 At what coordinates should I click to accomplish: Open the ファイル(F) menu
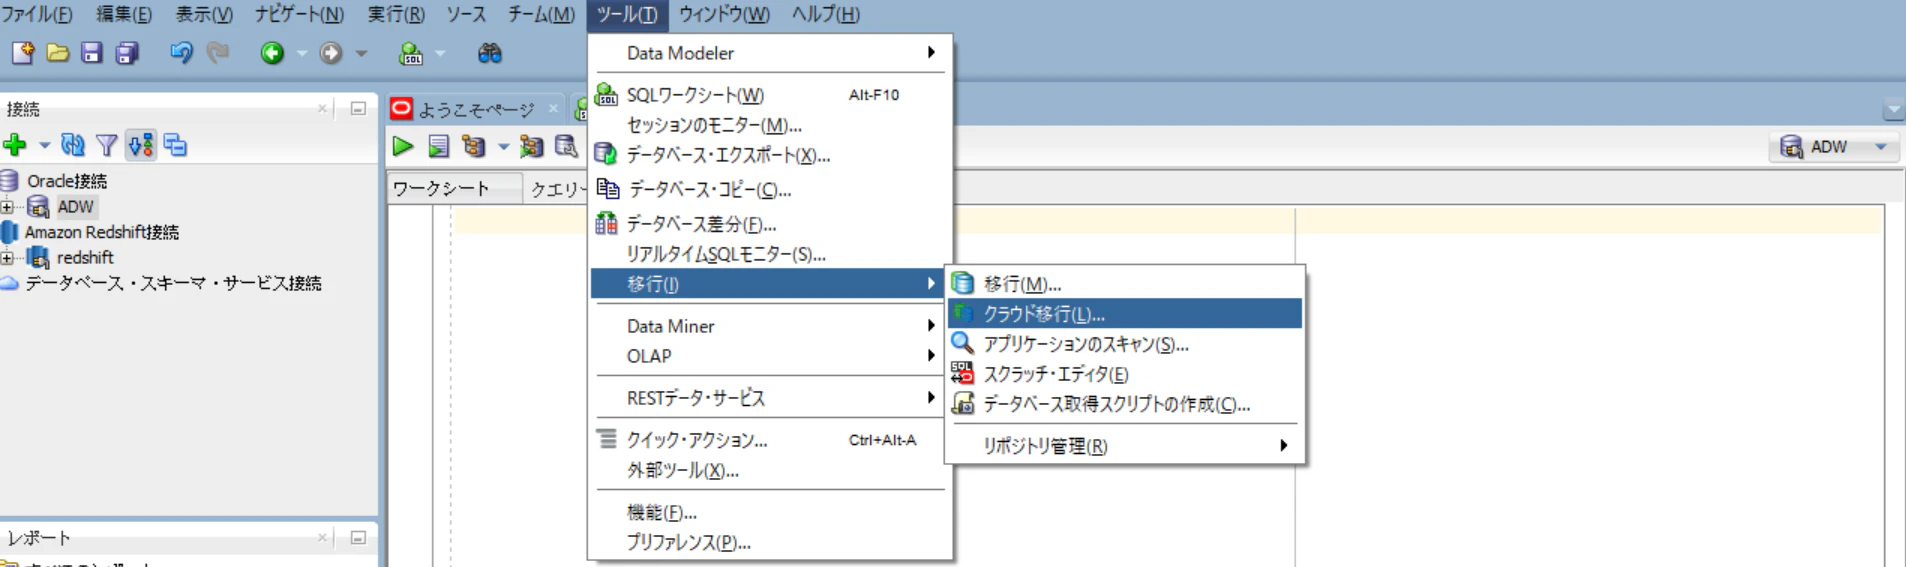click(x=37, y=14)
